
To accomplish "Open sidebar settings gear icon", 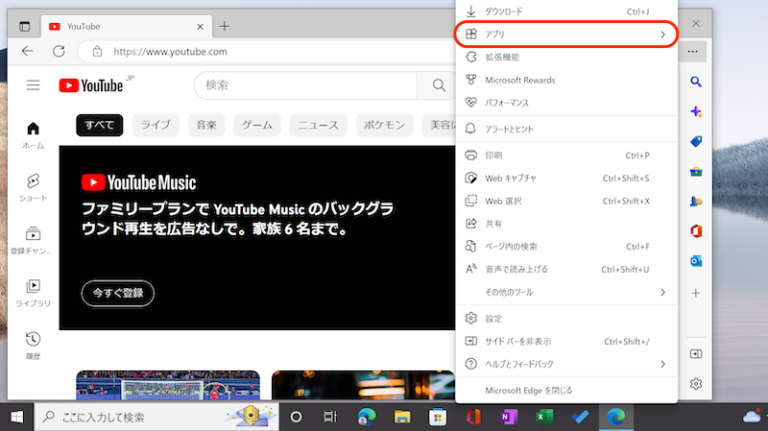I will (696, 383).
